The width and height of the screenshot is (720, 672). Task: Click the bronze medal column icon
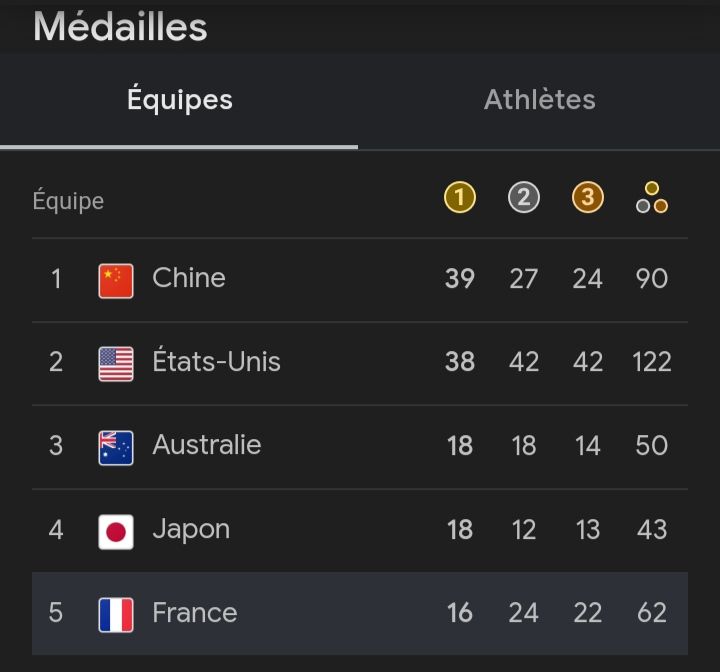(587, 198)
